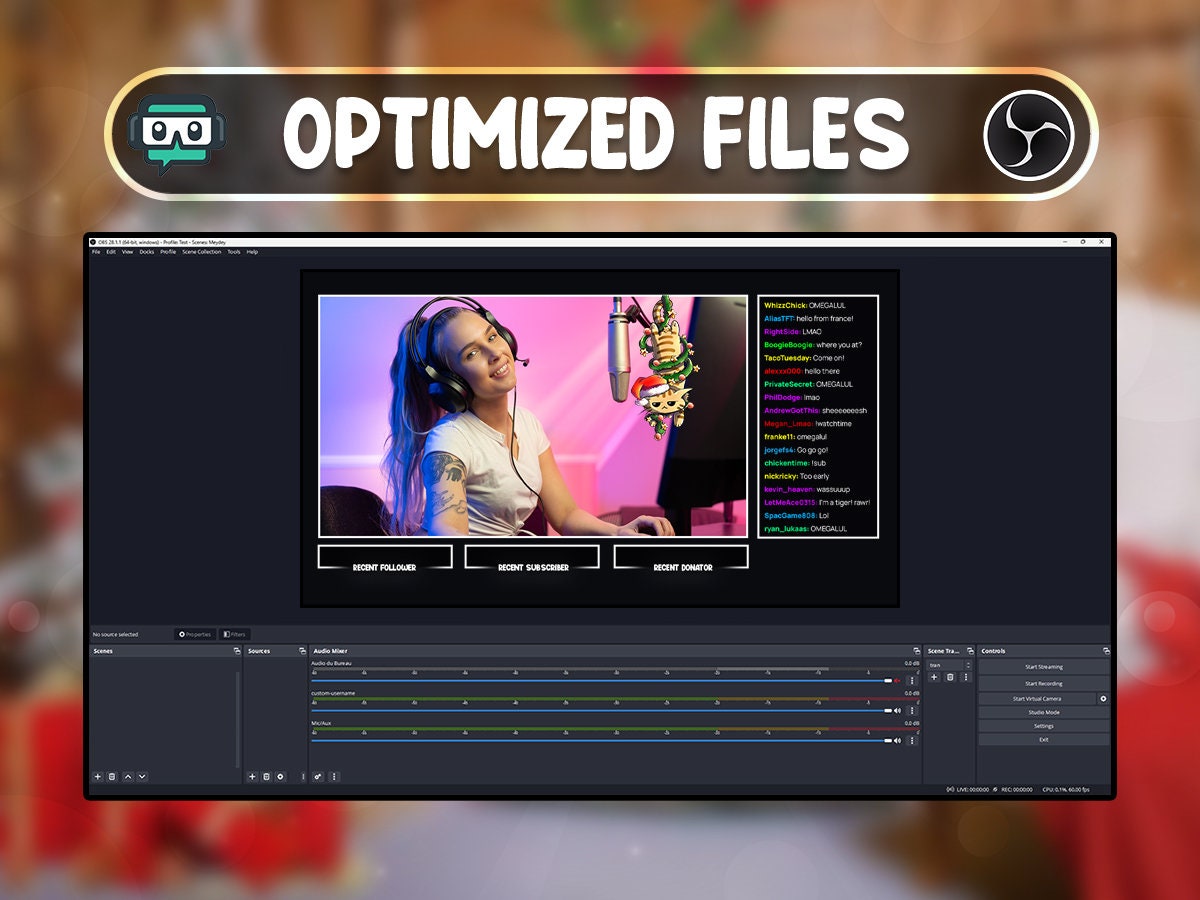Click the Start Recording button

[x=1044, y=684]
